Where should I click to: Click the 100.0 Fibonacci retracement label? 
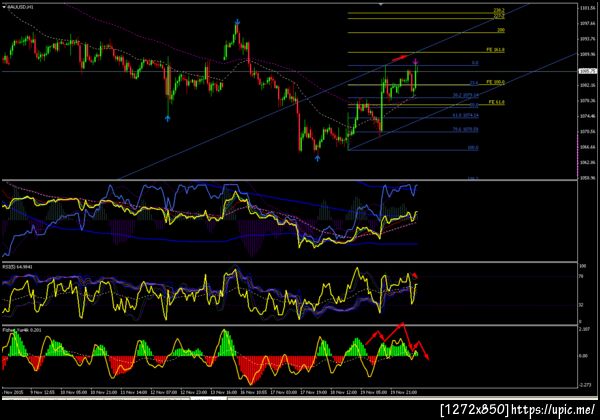click(473, 148)
